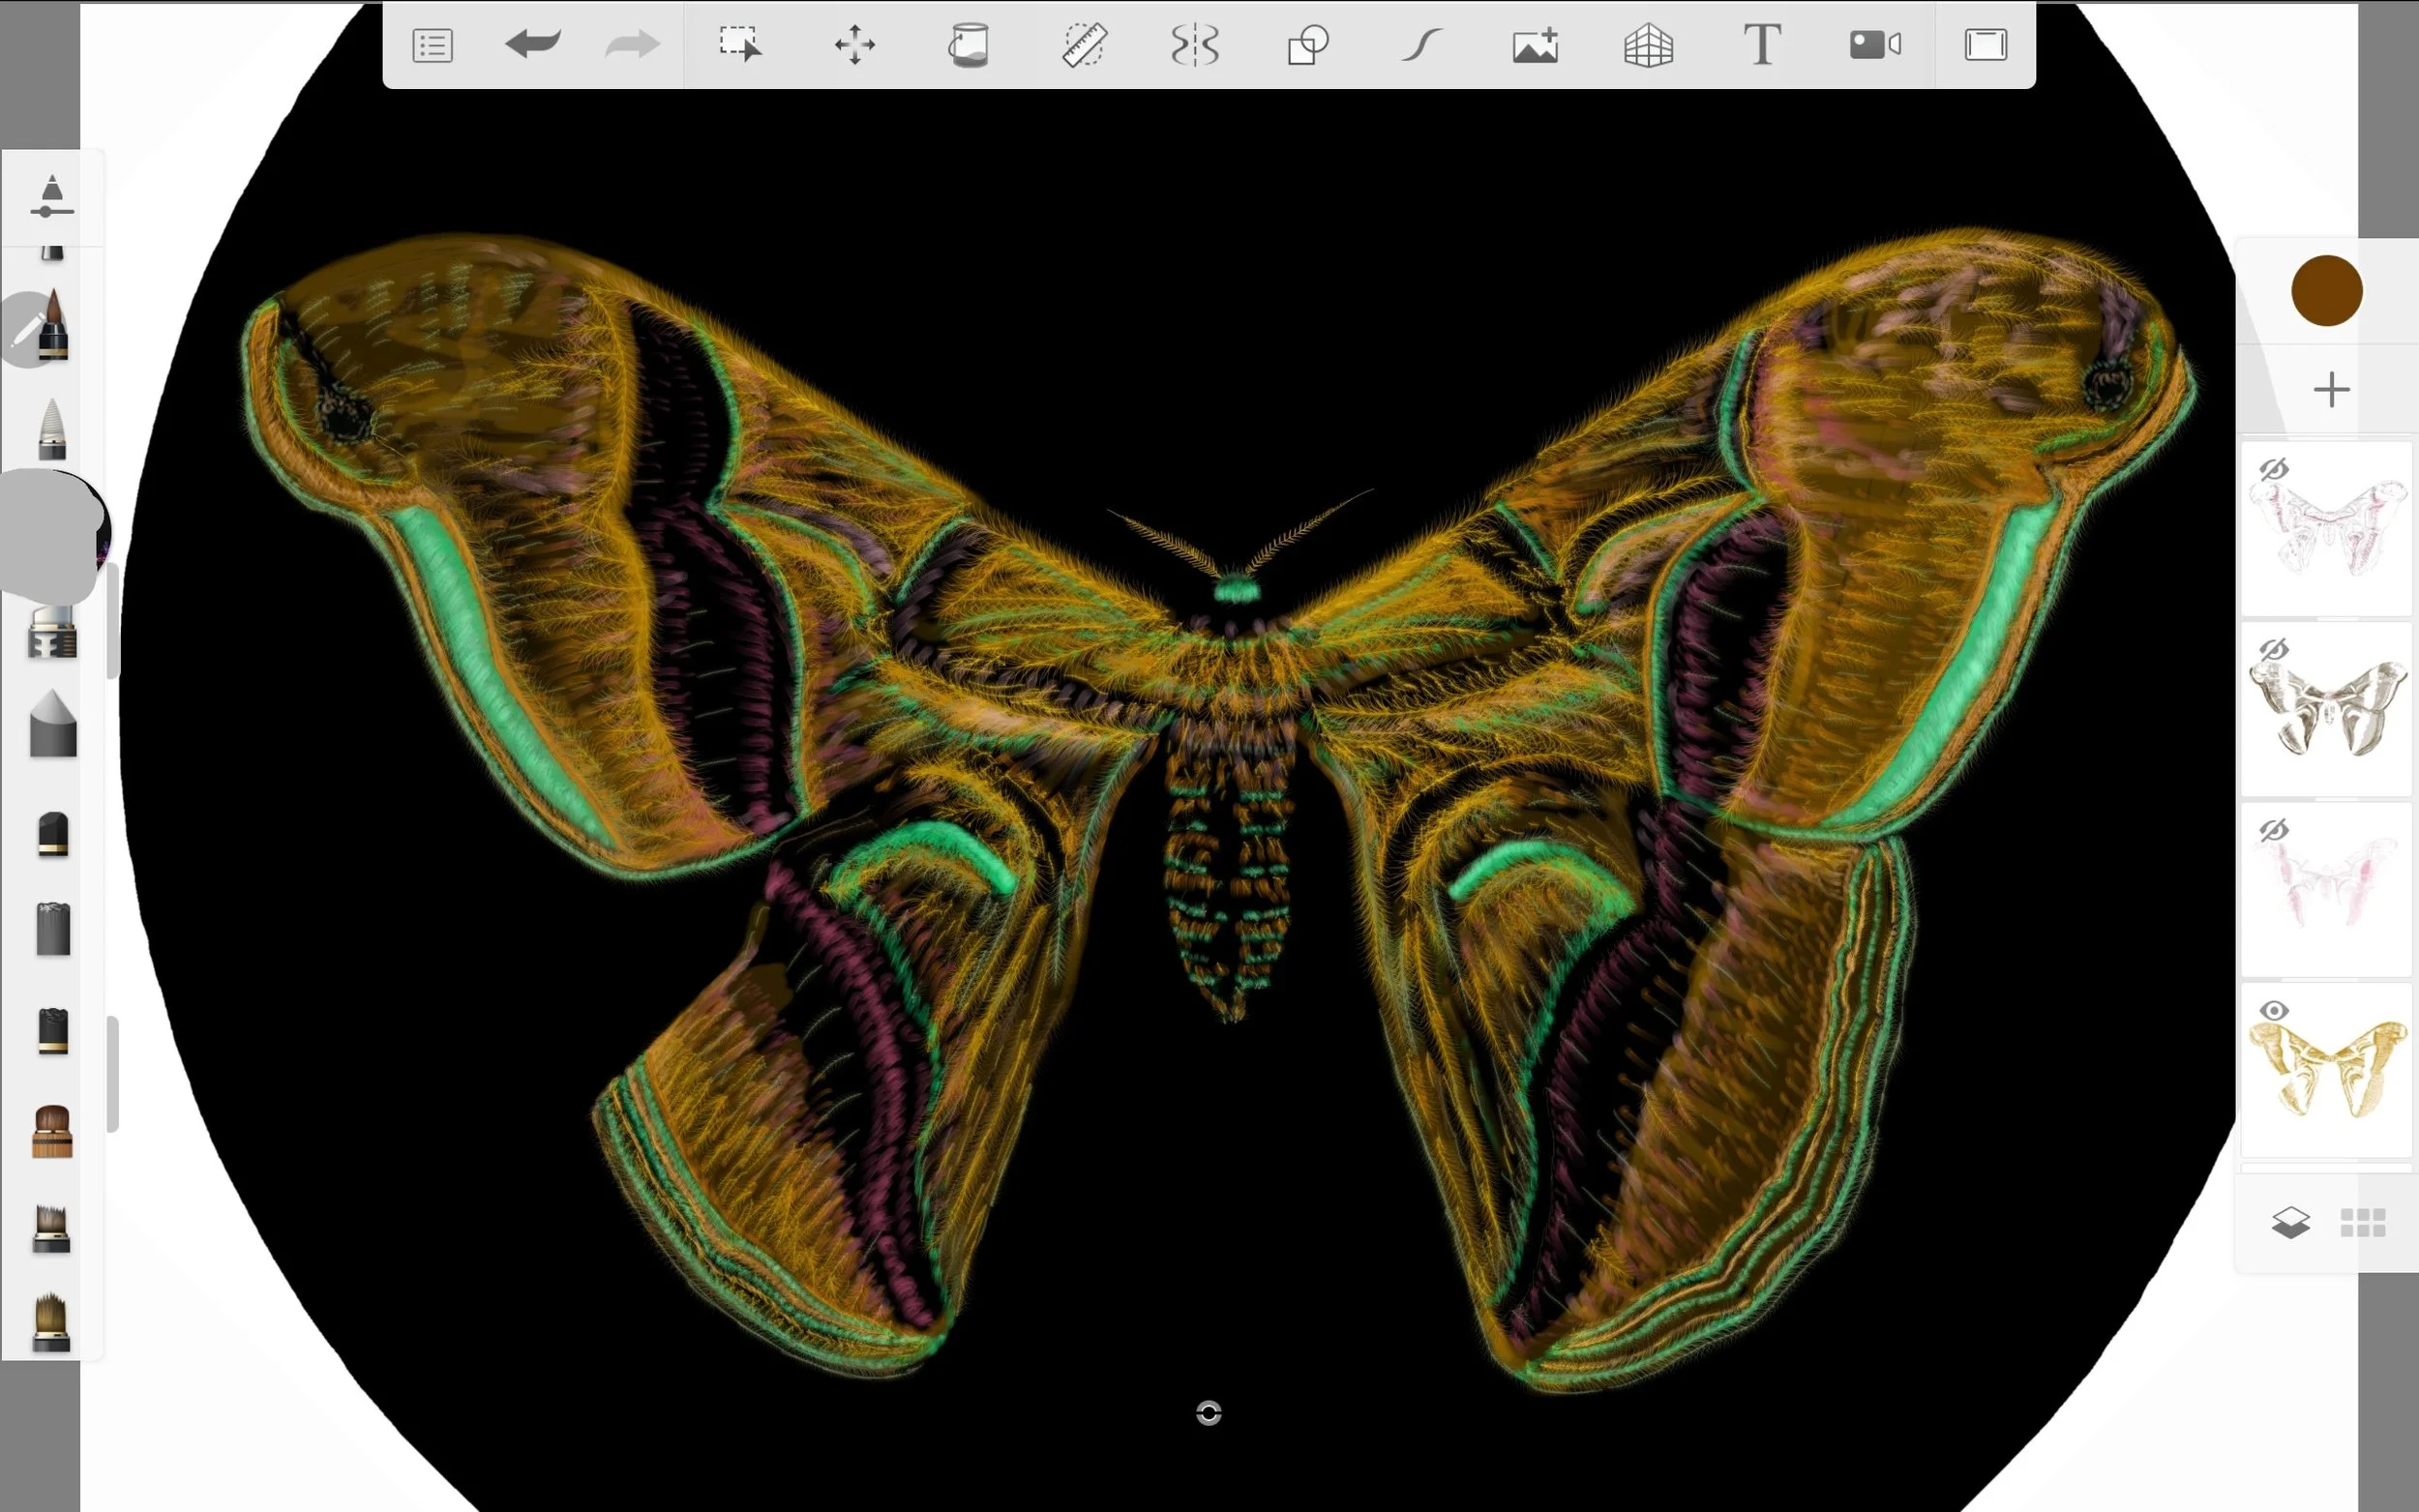2419x1512 pixels.
Task: Select the pink sketch layer thumbnail
Action: [x=2327, y=528]
